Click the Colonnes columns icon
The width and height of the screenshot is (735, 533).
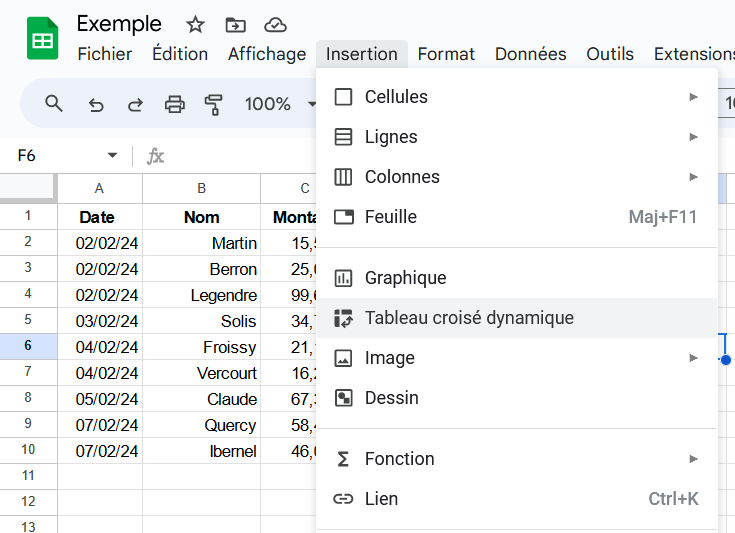[x=343, y=177]
